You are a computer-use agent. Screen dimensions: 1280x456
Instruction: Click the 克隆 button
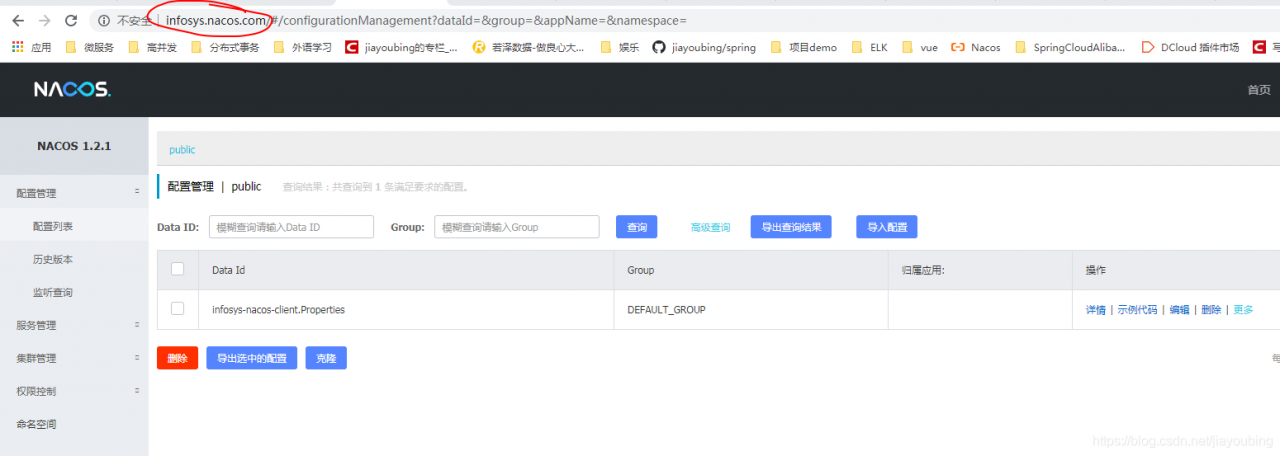(x=326, y=358)
